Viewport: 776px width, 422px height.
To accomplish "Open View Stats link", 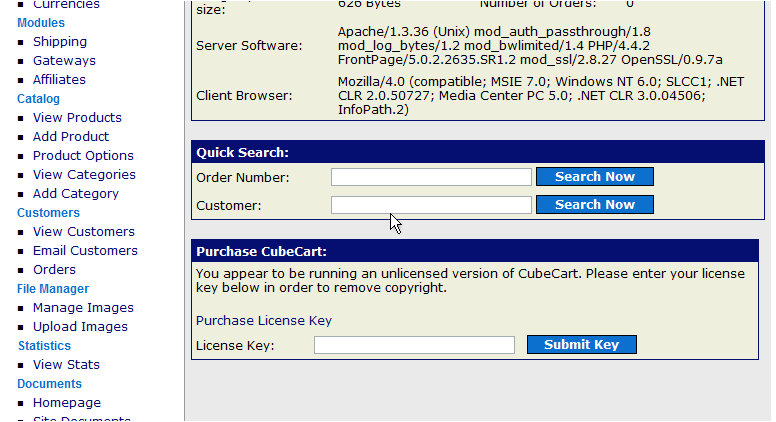I will click(66, 365).
